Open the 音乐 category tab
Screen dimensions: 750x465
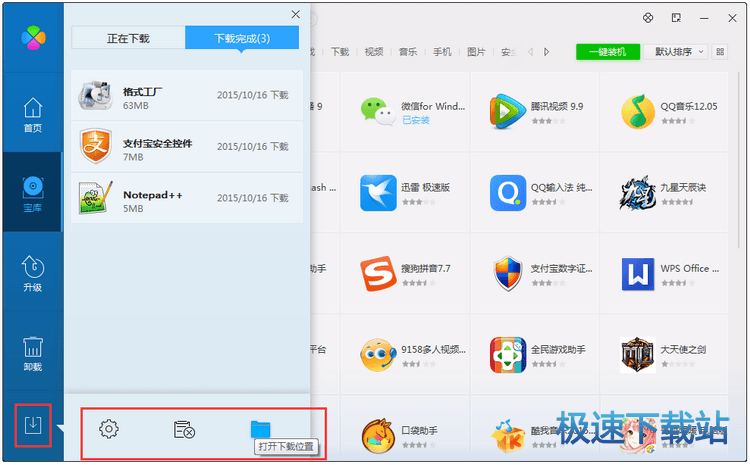pyautogui.click(x=408, y=52)
